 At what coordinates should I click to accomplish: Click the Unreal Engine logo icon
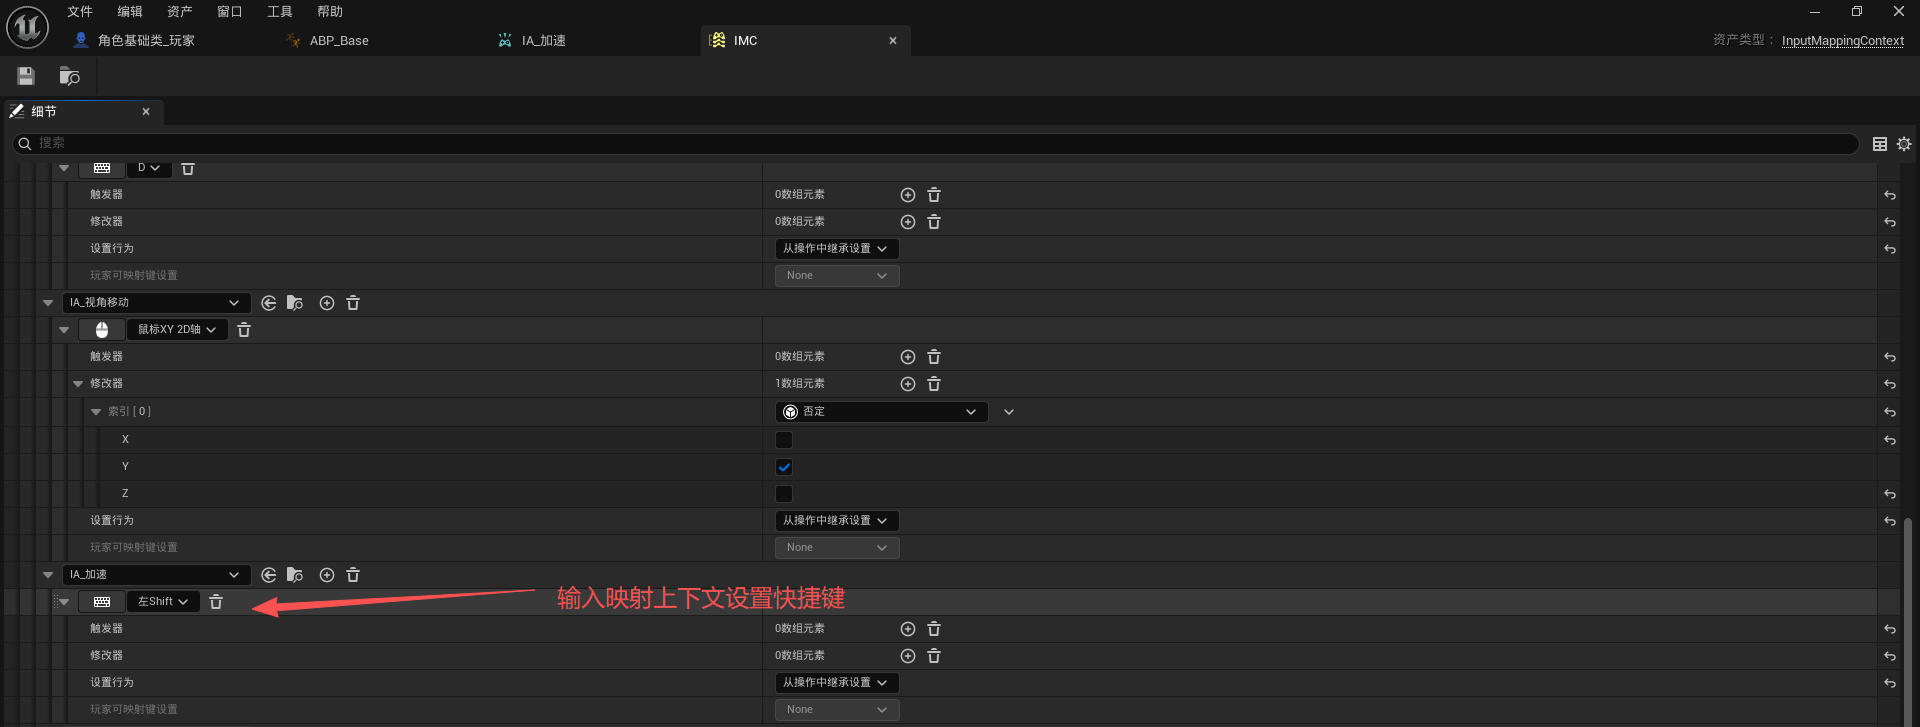tap(27, 27)
